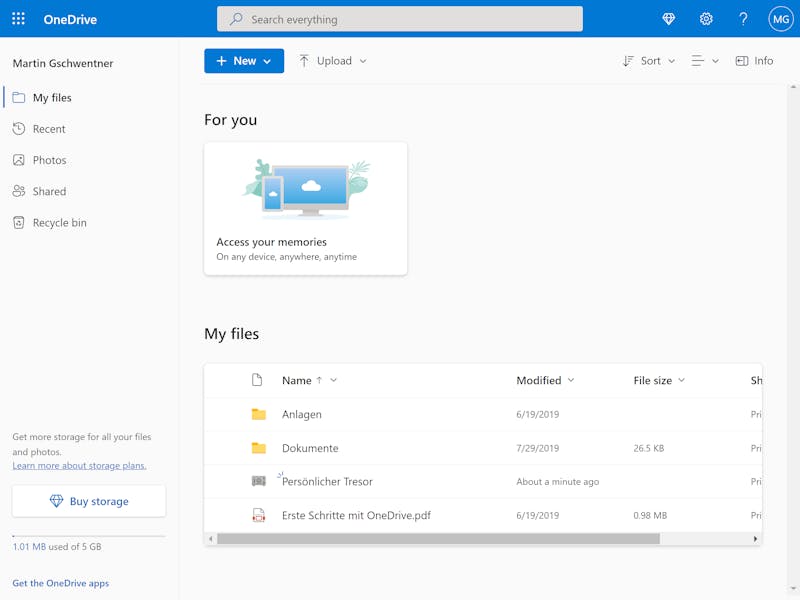Open Learn more about storage plans link
Screen dimensions: 800x600
click(x=79, y=465)
